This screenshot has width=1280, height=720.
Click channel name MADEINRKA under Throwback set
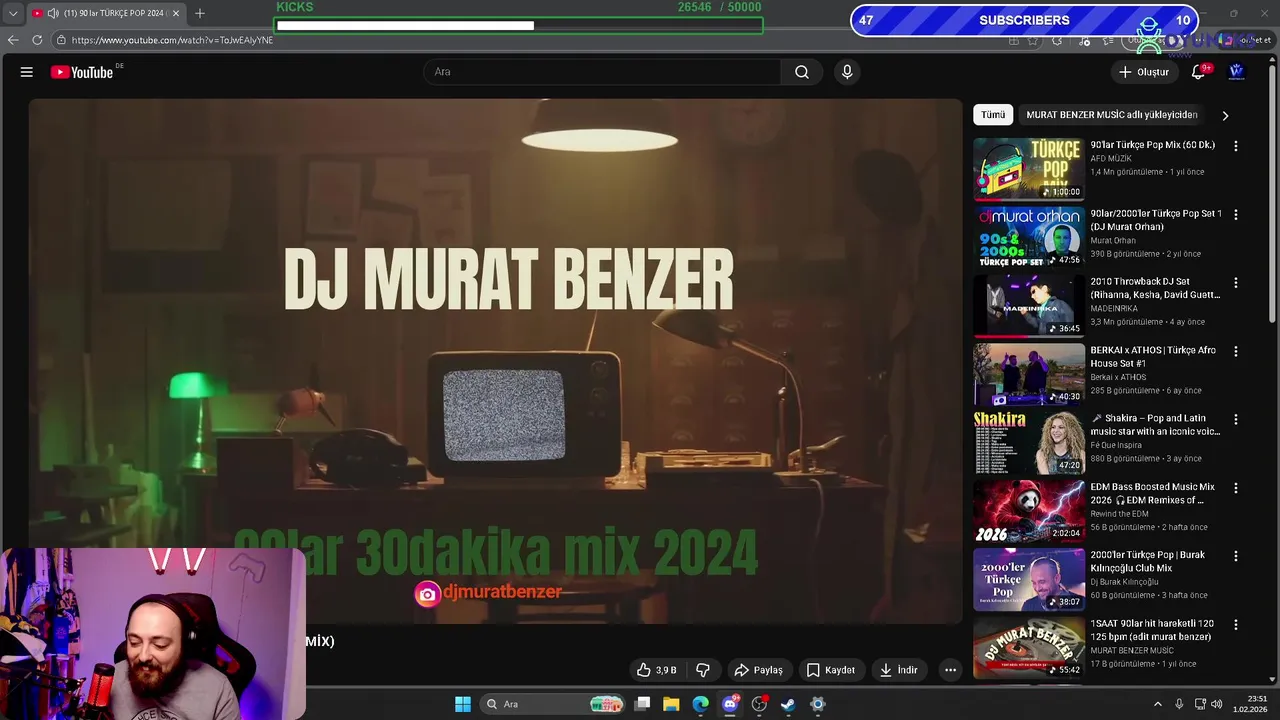pos(1114,308)
